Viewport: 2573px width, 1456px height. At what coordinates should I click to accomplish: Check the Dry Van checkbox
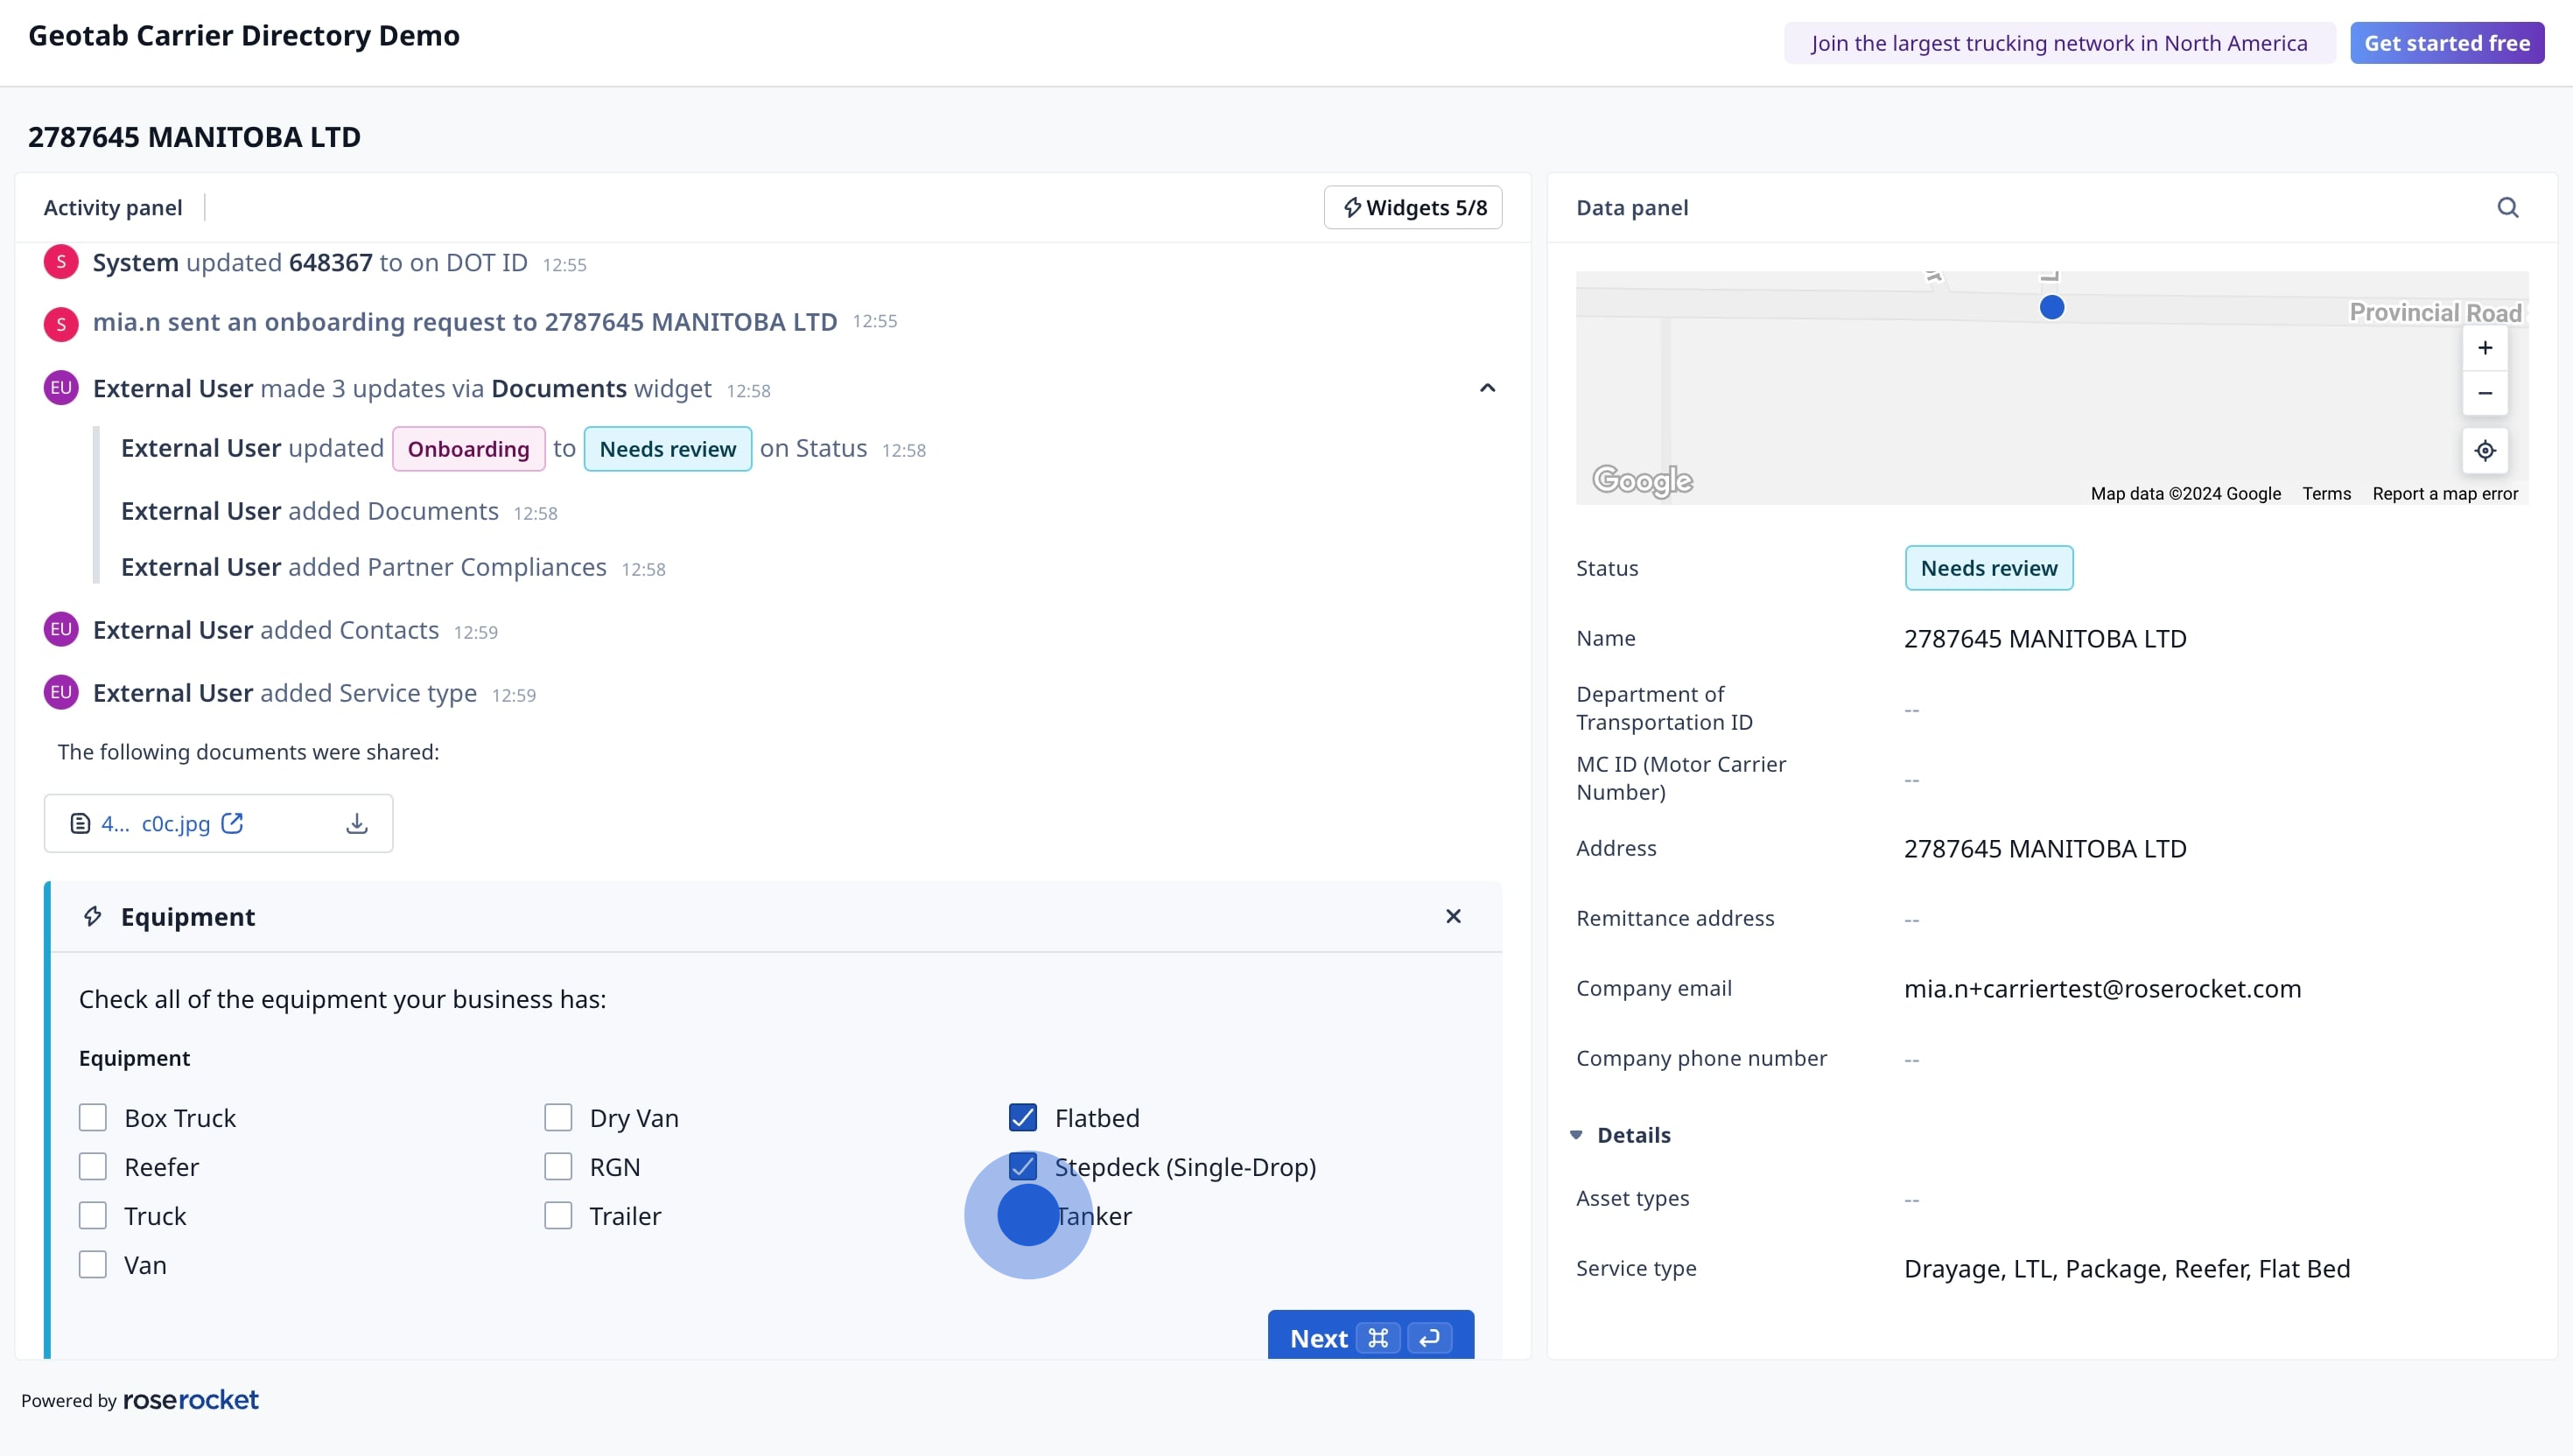[558, 1117]
